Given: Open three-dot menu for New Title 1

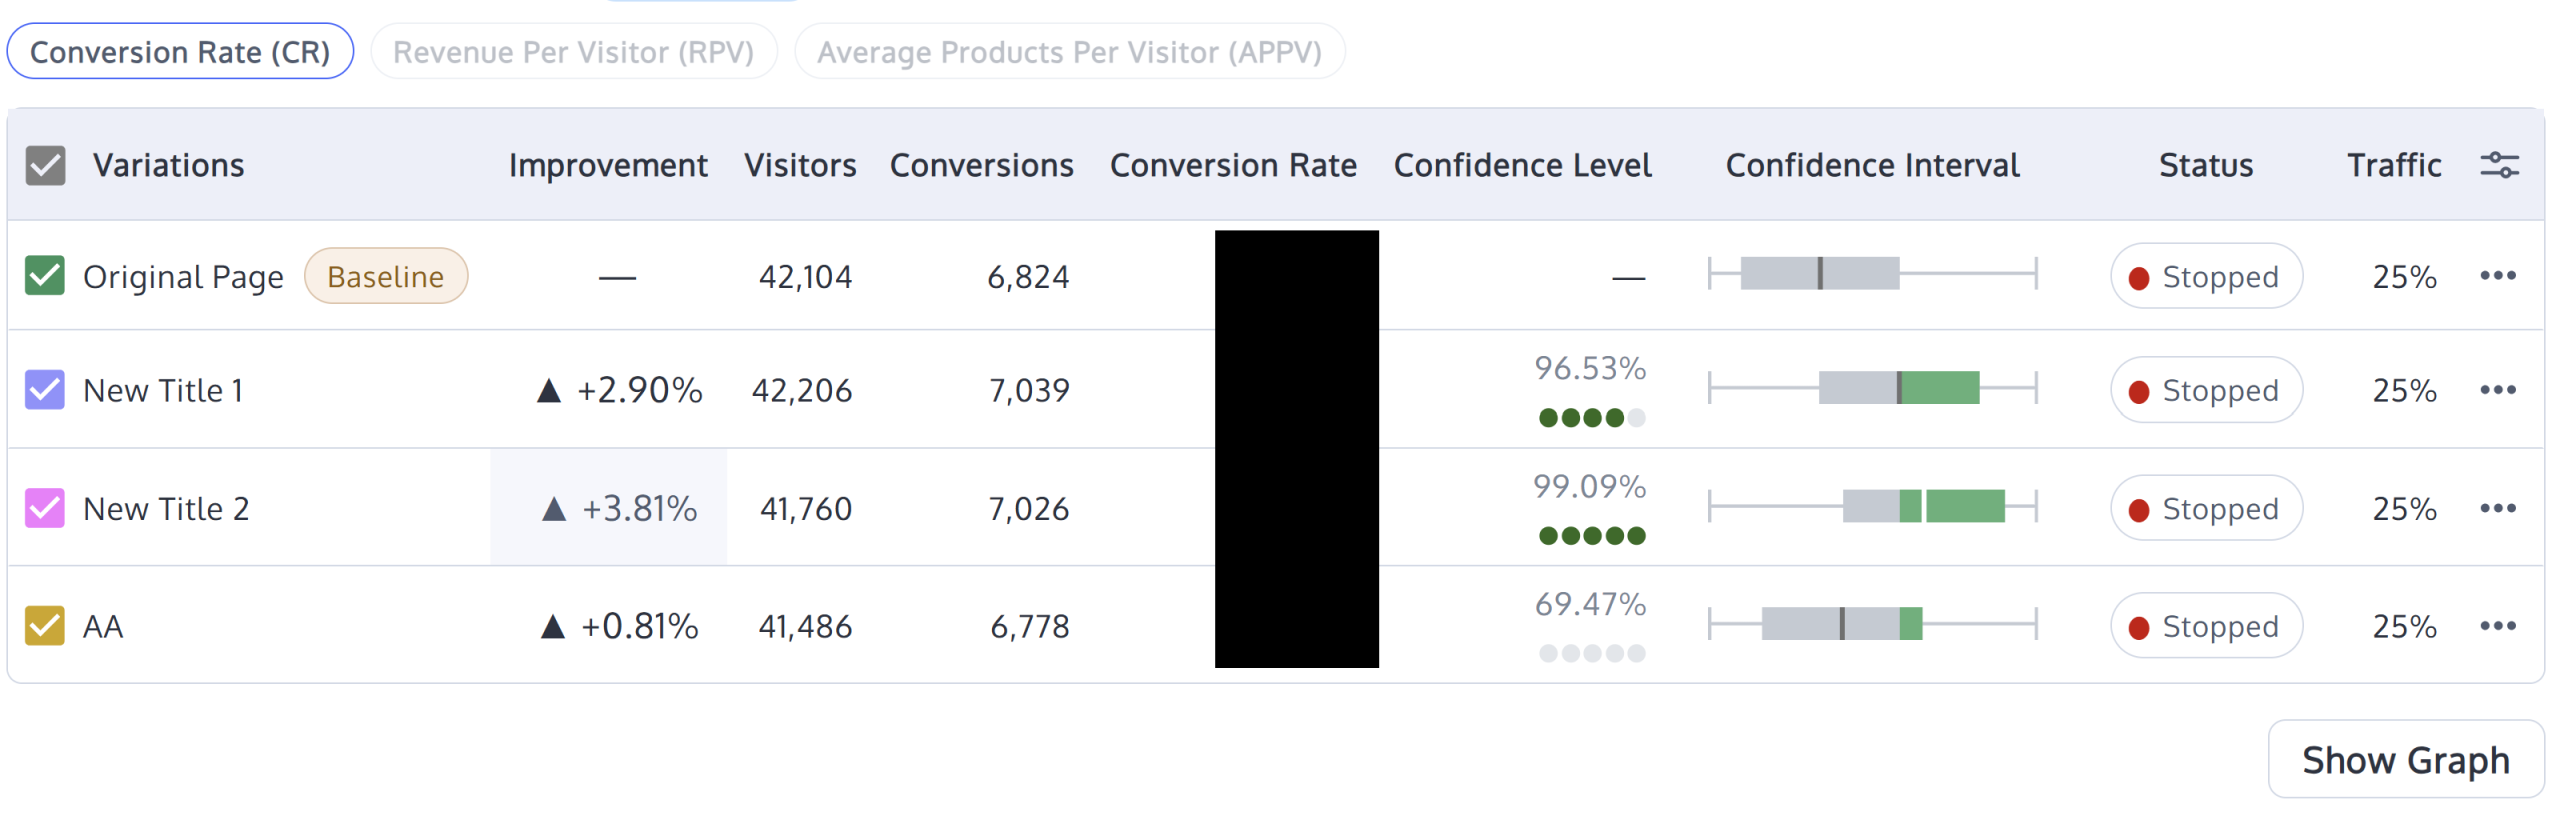Looking at the screenshot, I should (x=2497, y=390).
